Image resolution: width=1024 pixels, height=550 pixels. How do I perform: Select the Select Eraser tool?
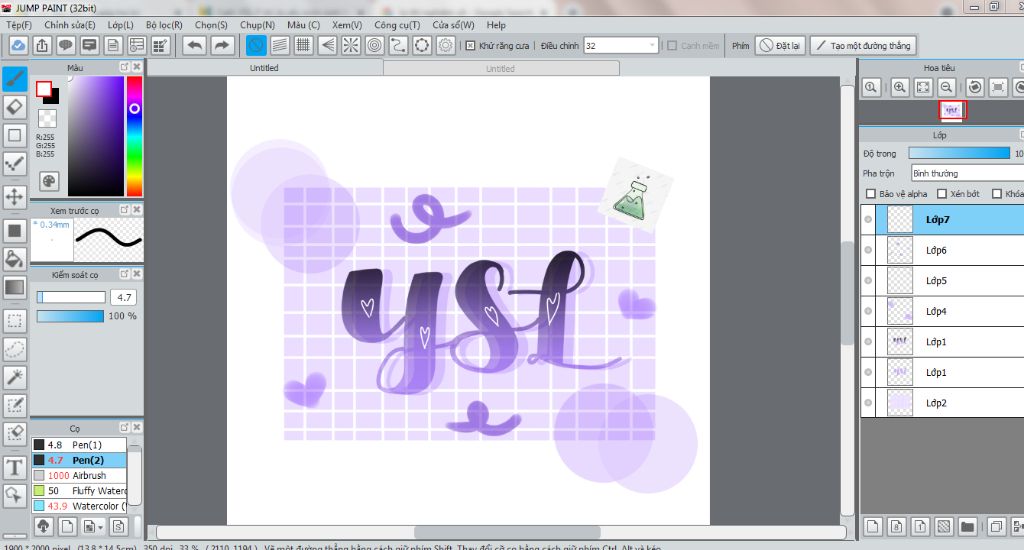pos(14,433)
